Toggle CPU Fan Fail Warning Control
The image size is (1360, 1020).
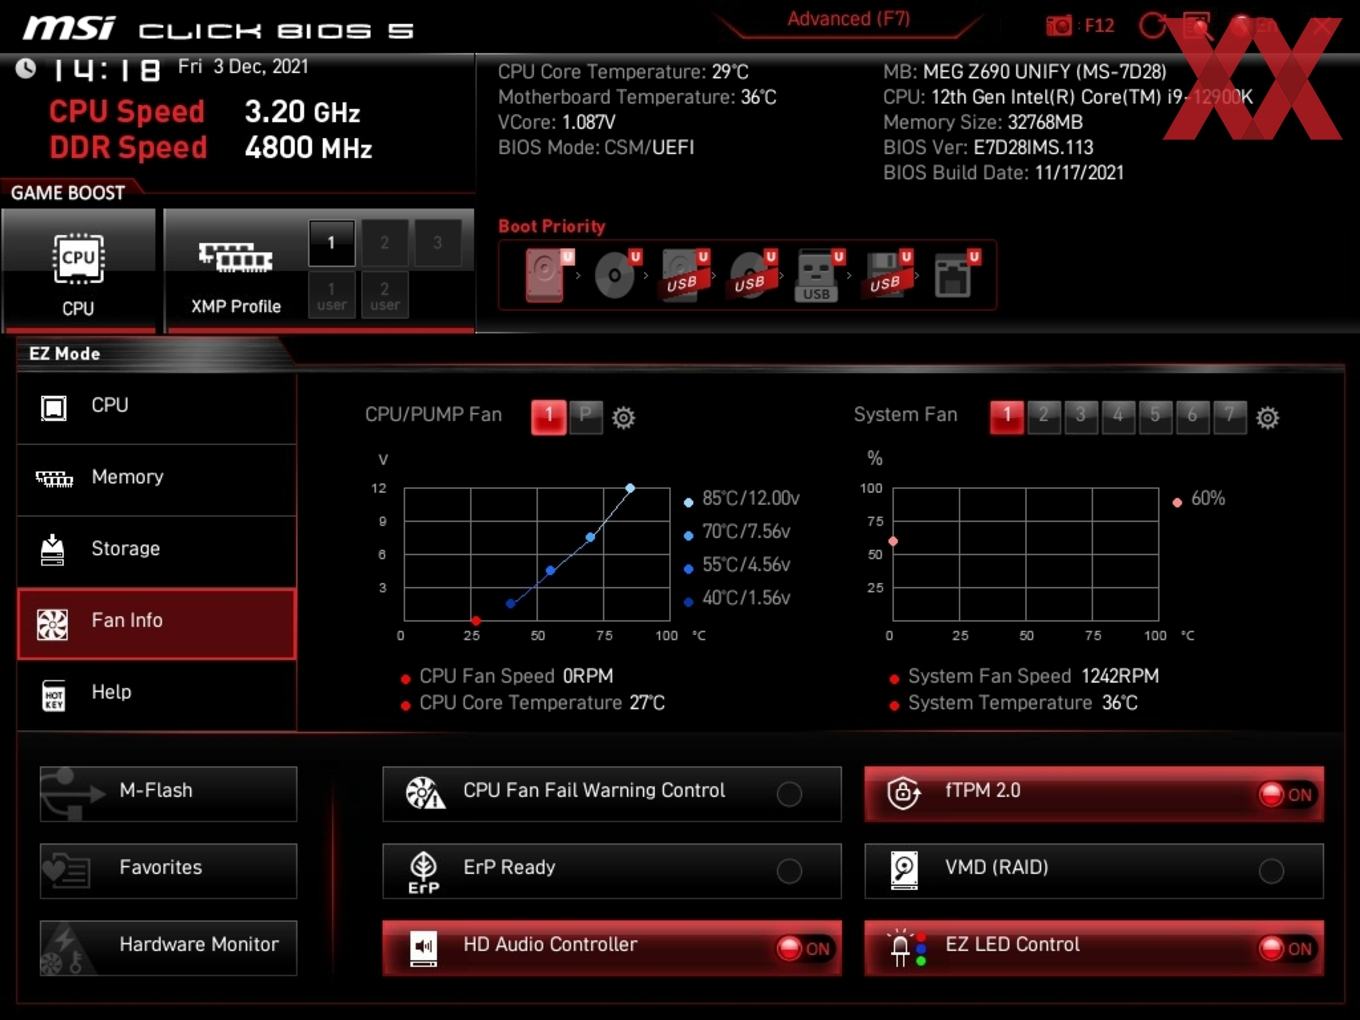pyautogui.click(x=612, y=794)
